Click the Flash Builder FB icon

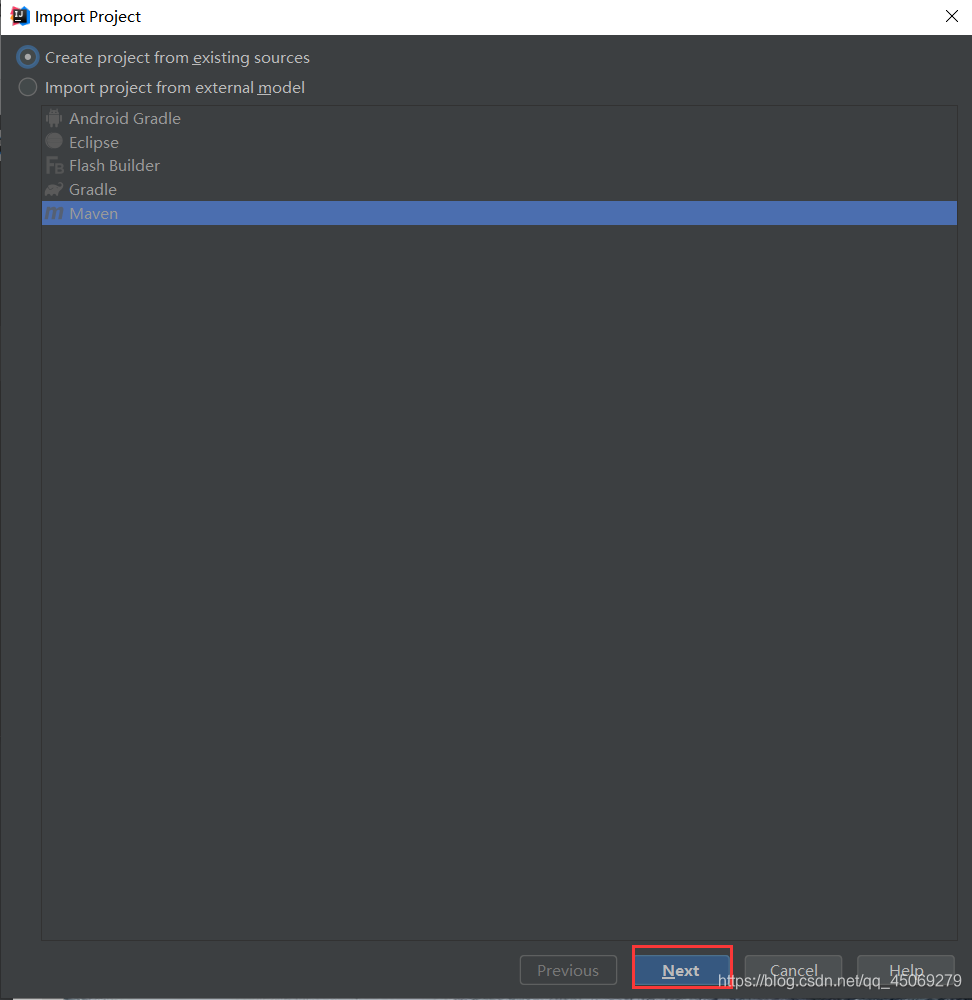(54, 166)
